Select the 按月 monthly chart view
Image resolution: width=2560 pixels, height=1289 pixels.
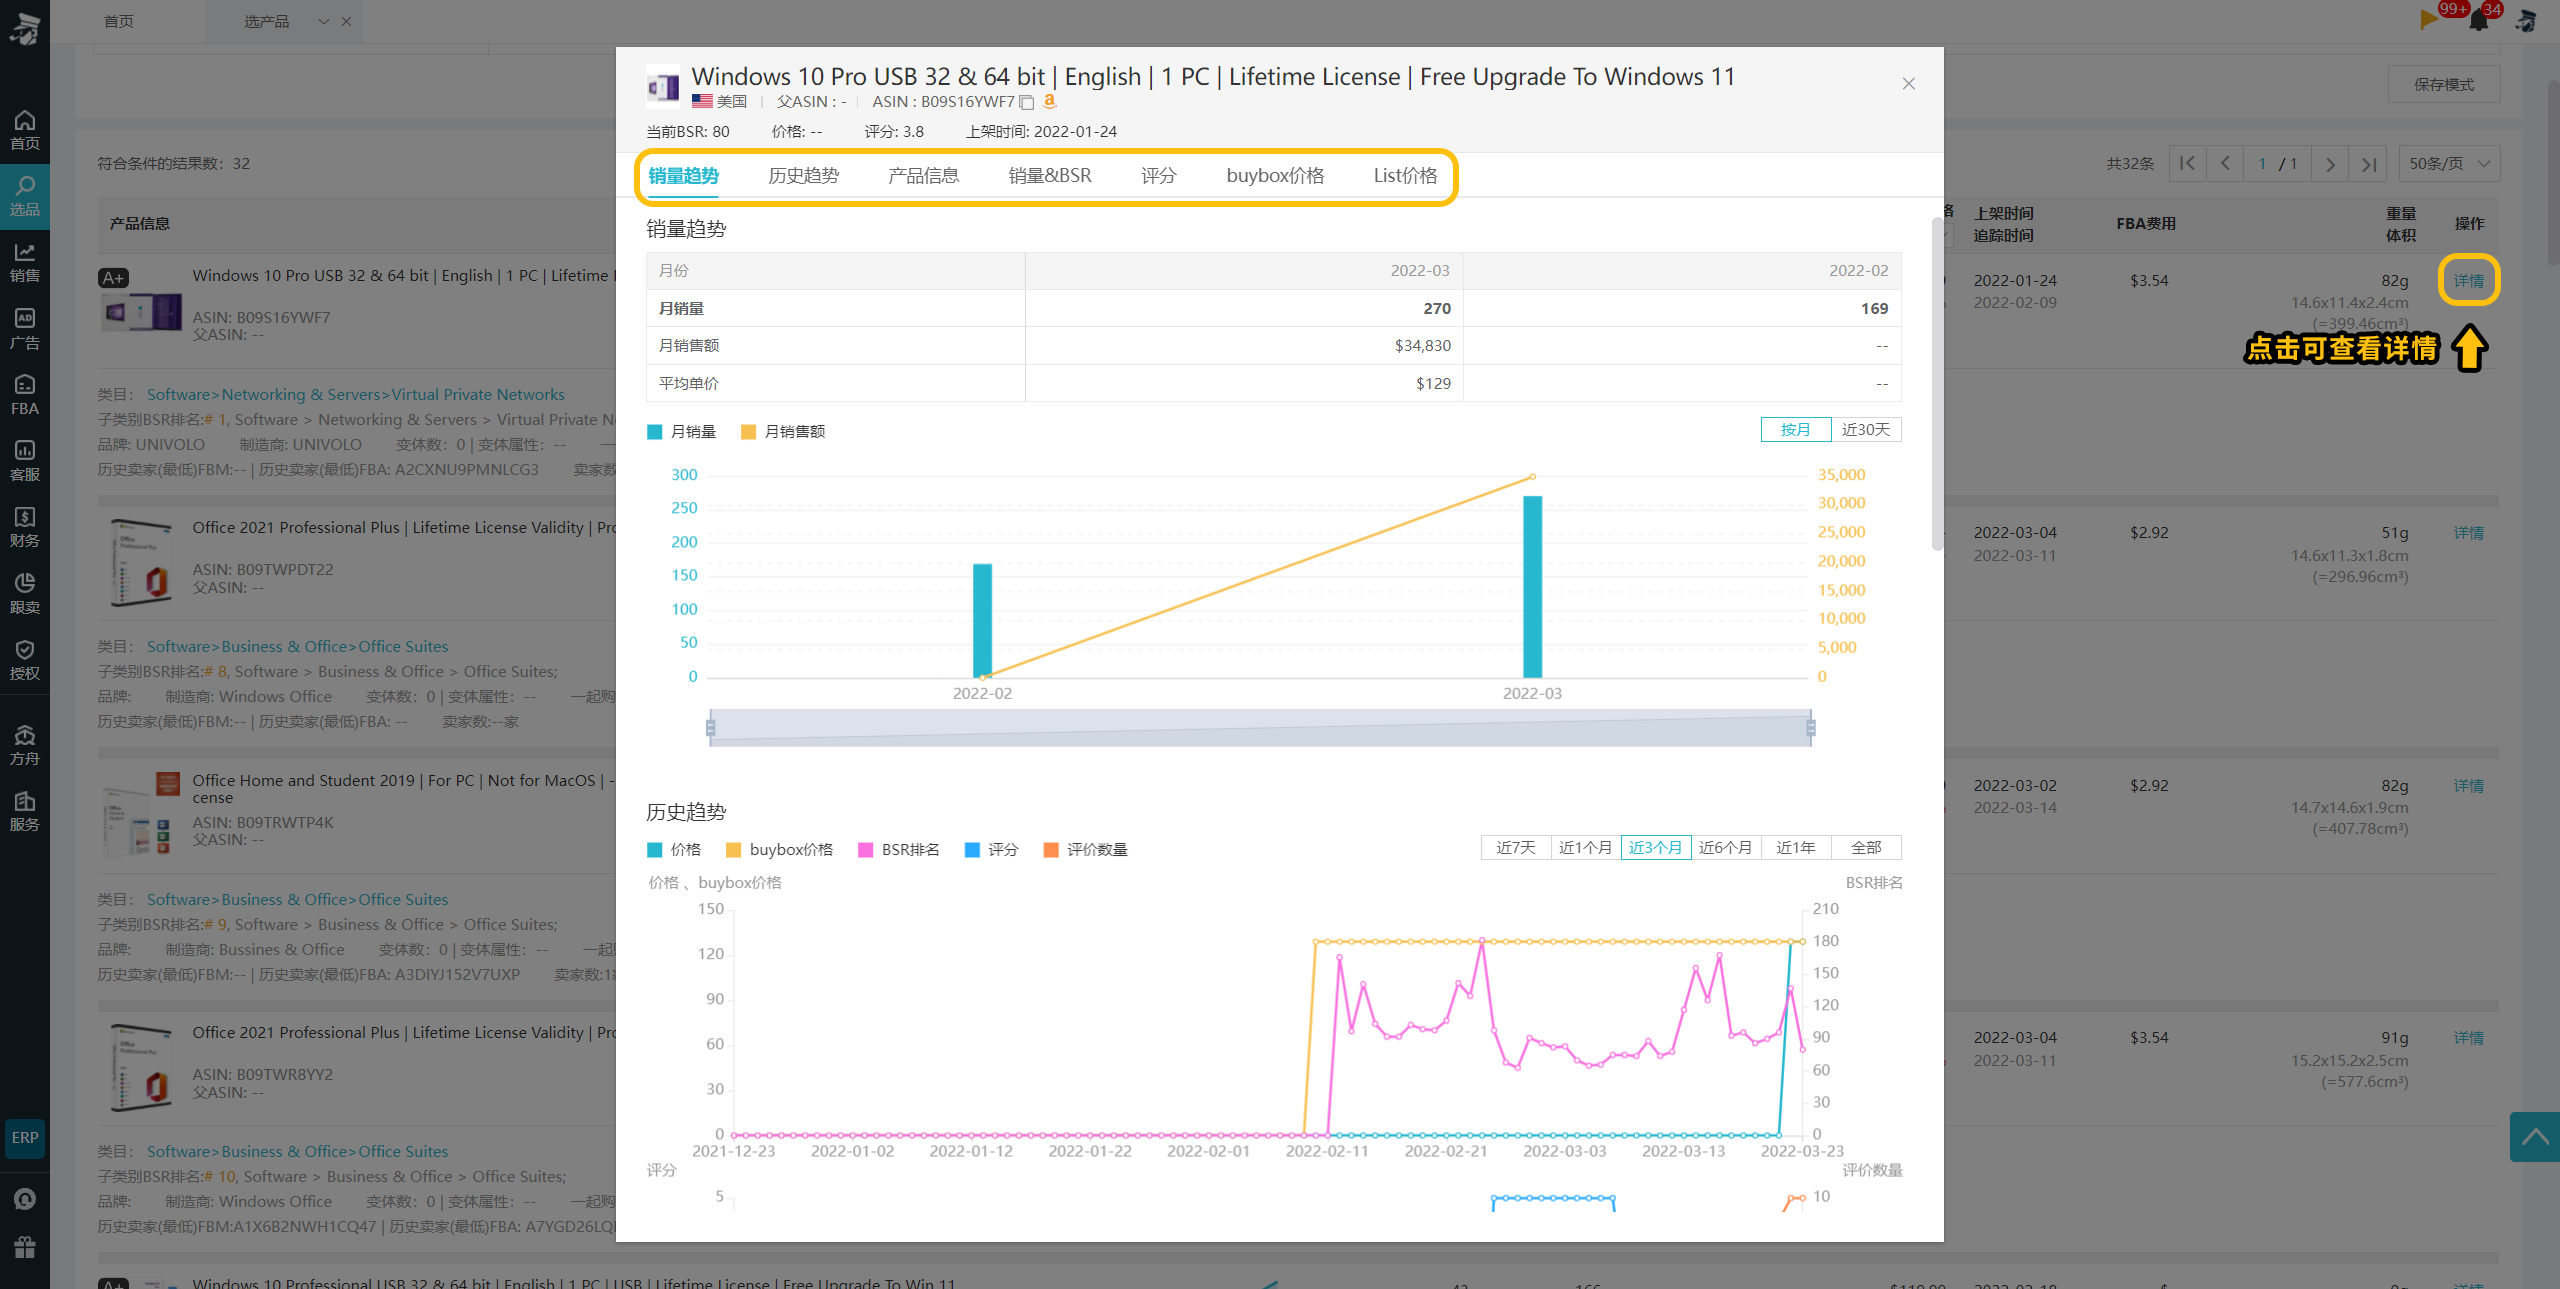coord(1796,429)
